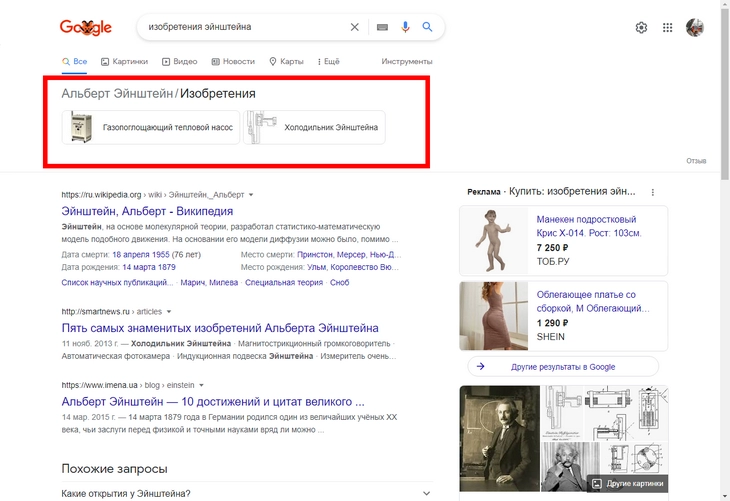Click ТОБ.РУ seller name
This screenshot has width=730, height=501.
point(553,262)
